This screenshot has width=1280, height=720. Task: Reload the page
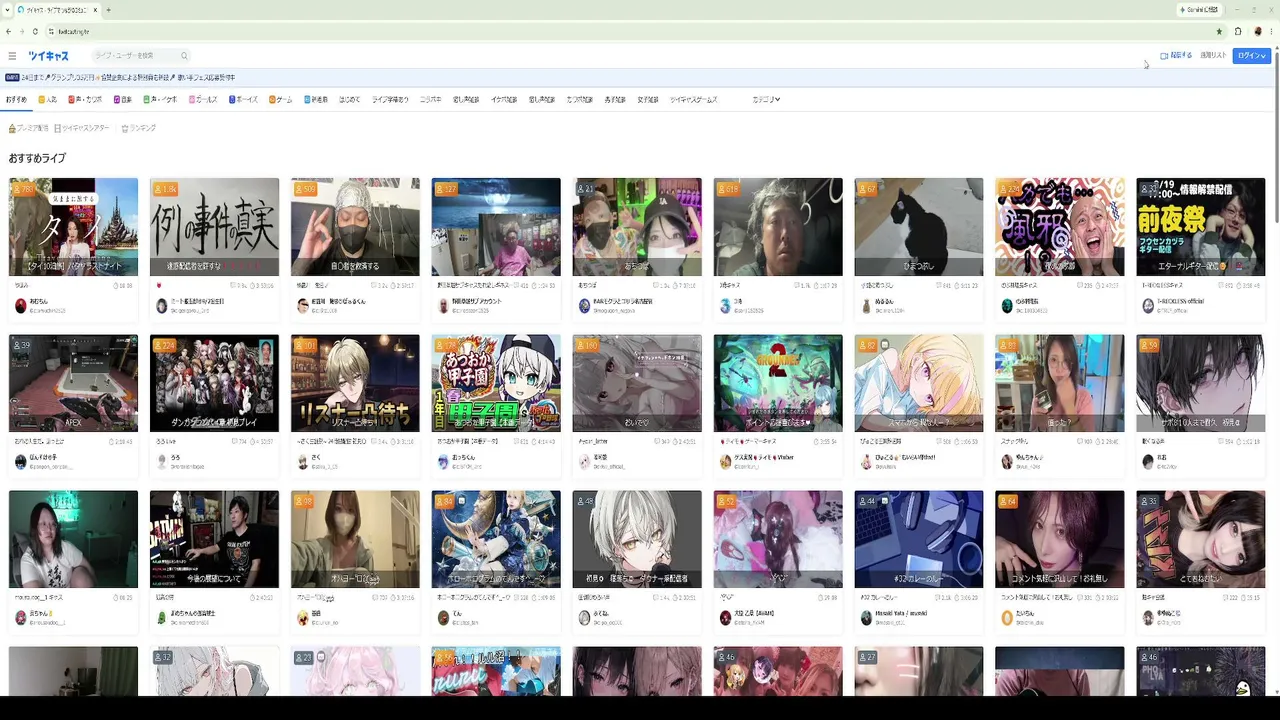coord(37,31)
